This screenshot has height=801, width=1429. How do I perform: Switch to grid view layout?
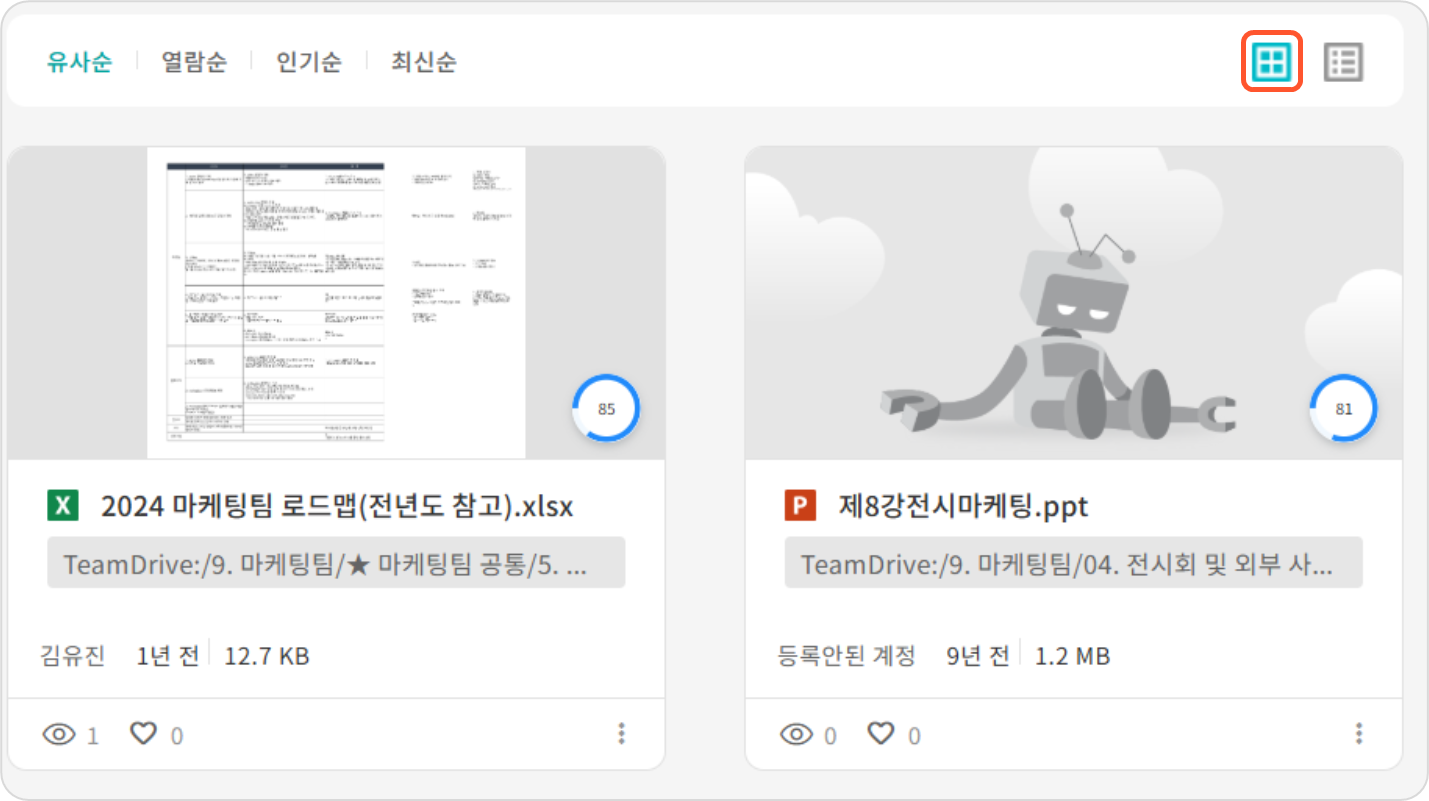[x=1272, y=62]
